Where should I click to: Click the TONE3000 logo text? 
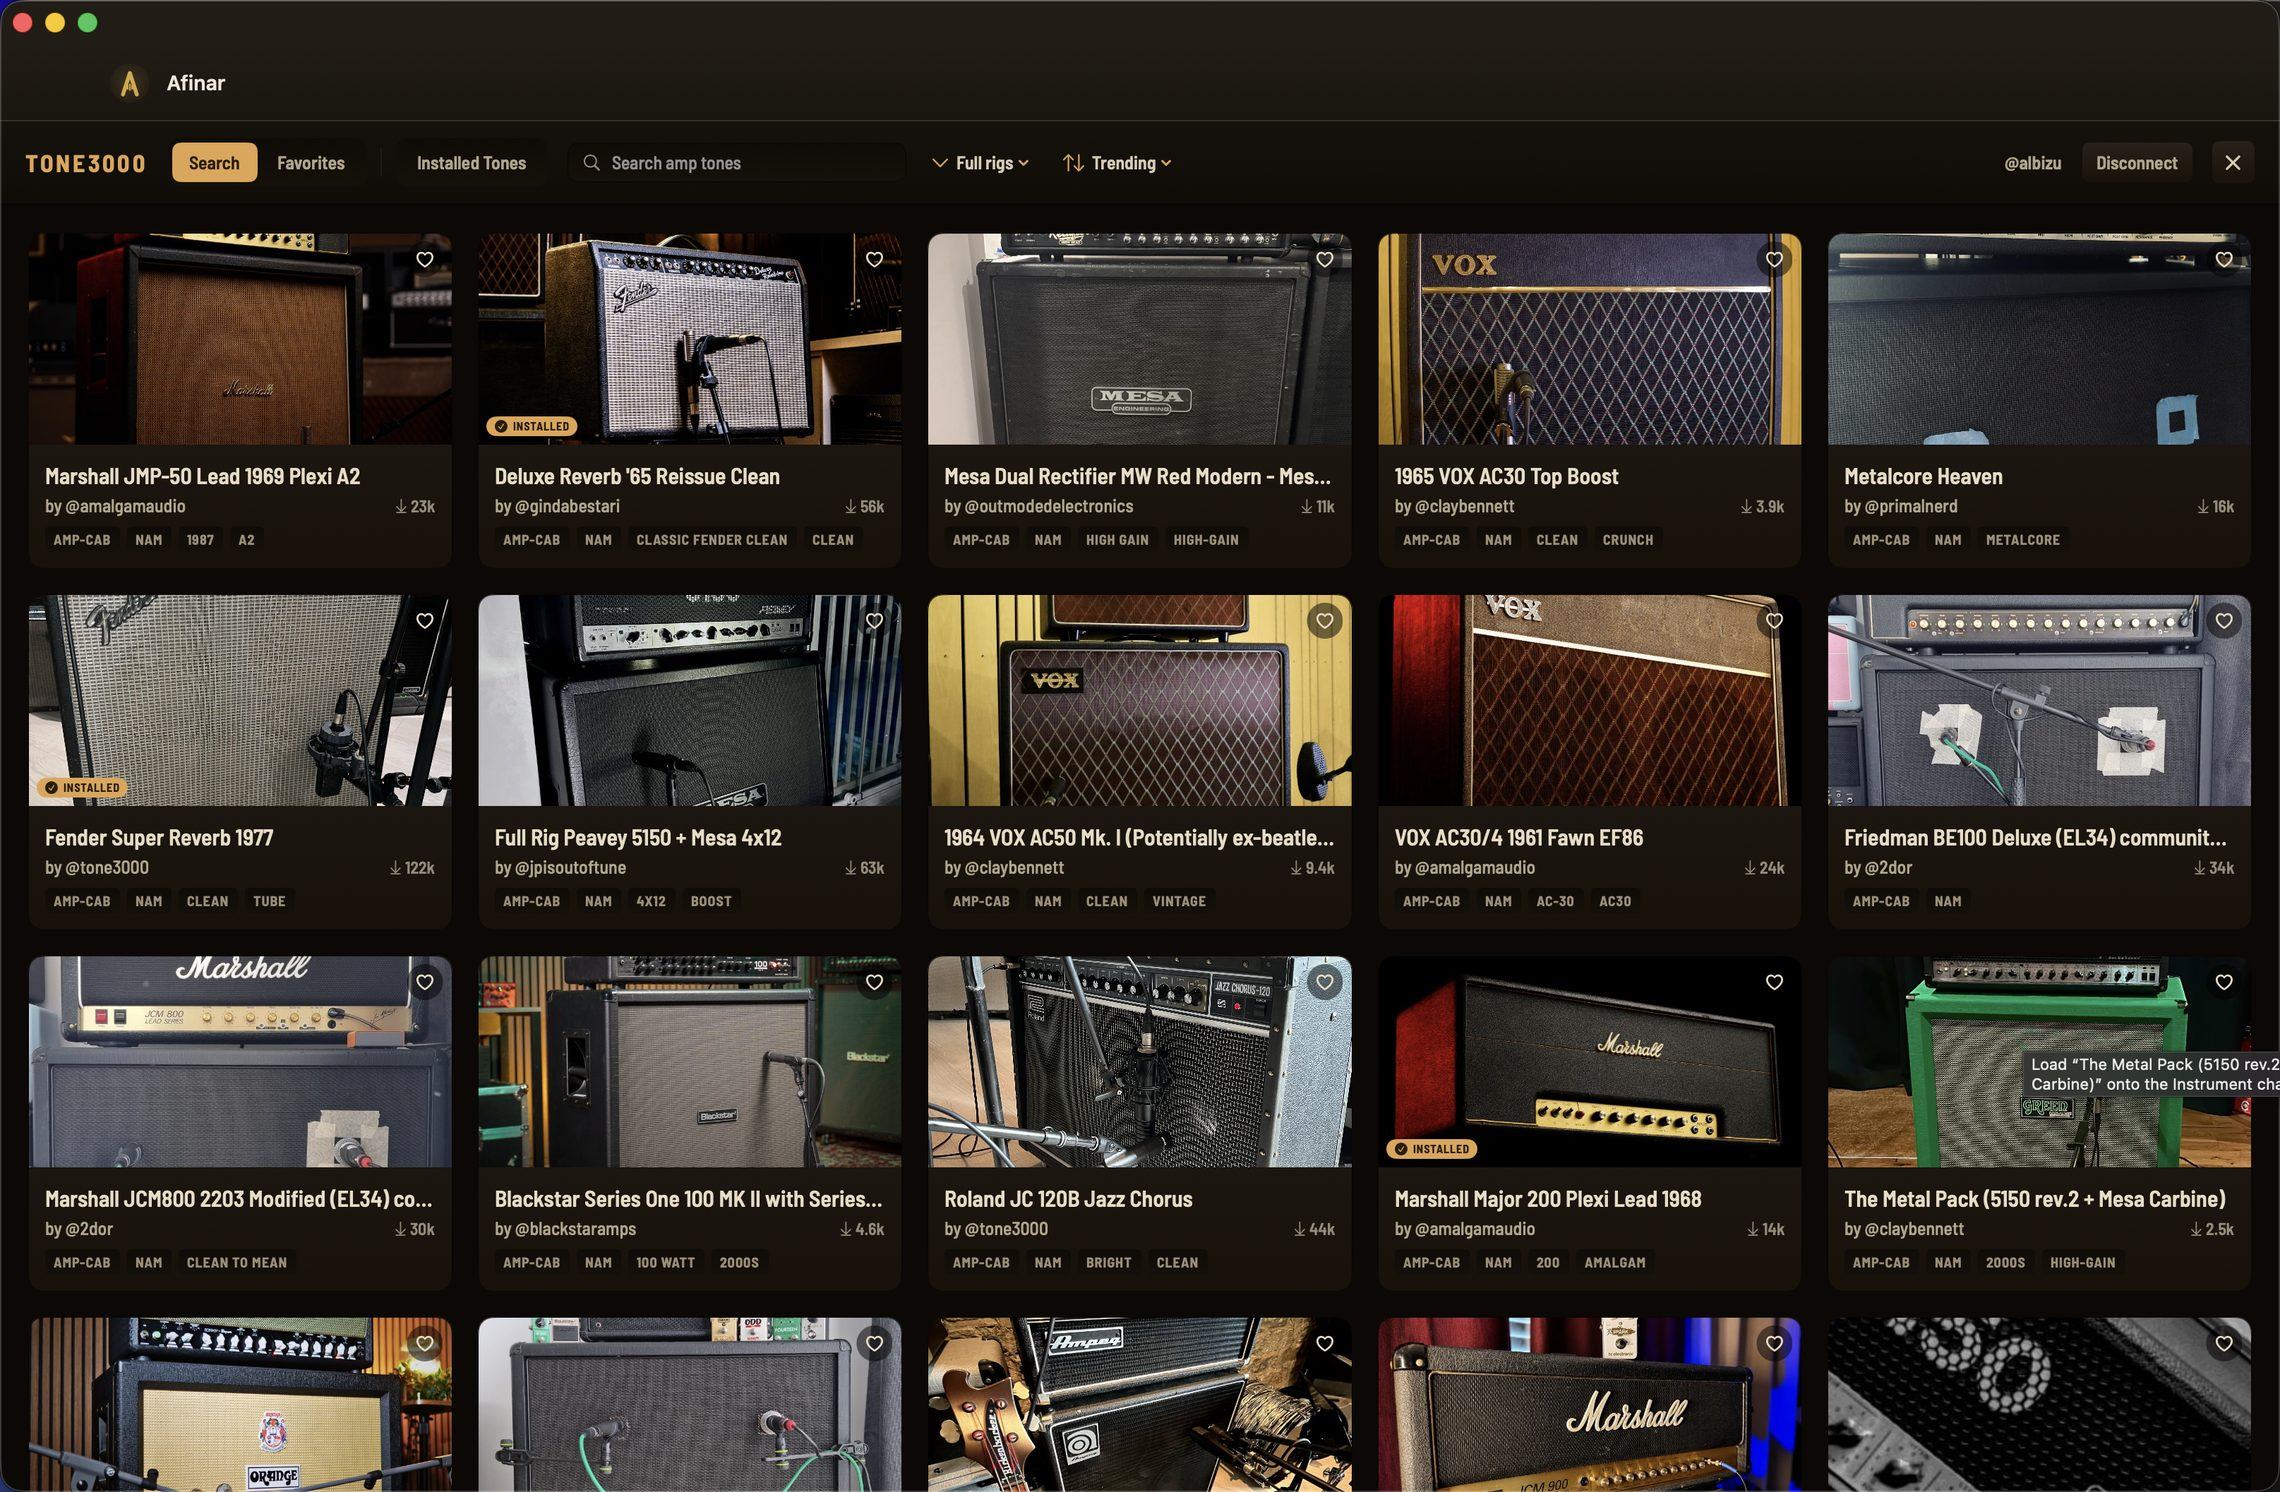(86, 163)
